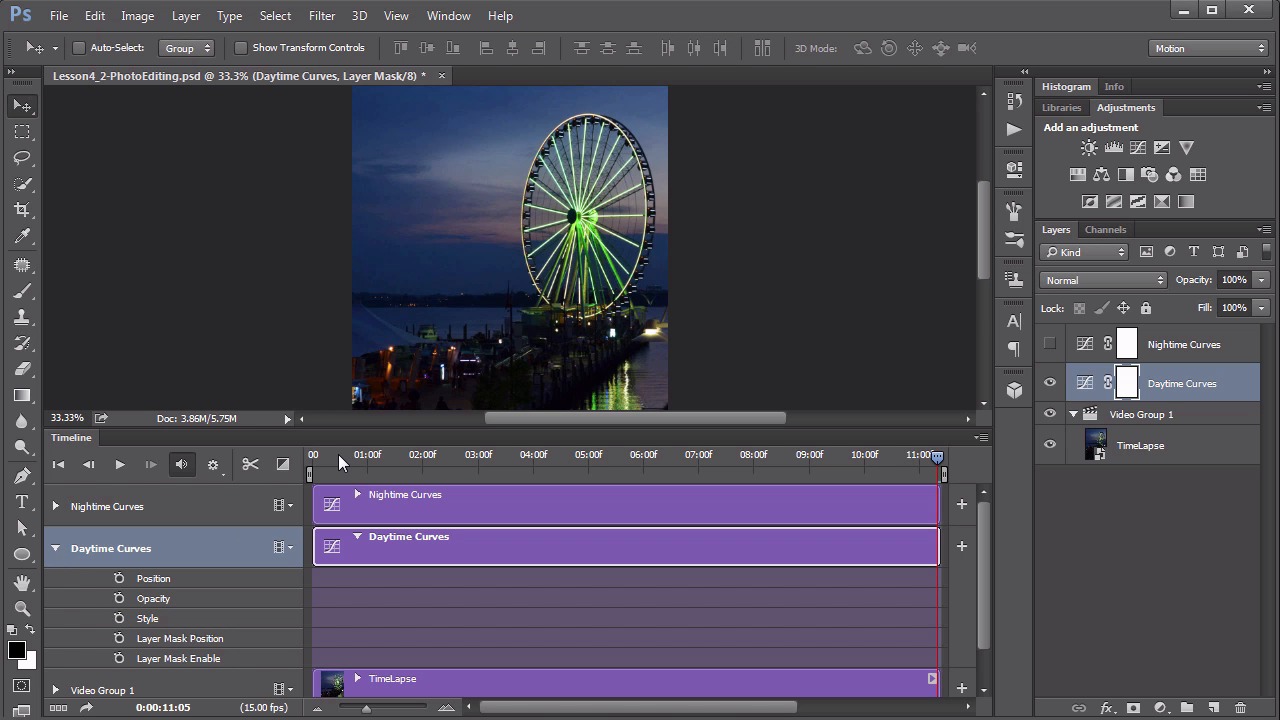This screenshot has height=720, width=1280.
Task: Collapse Video Group 1 in Layers panel
Action: [1073, 414]
